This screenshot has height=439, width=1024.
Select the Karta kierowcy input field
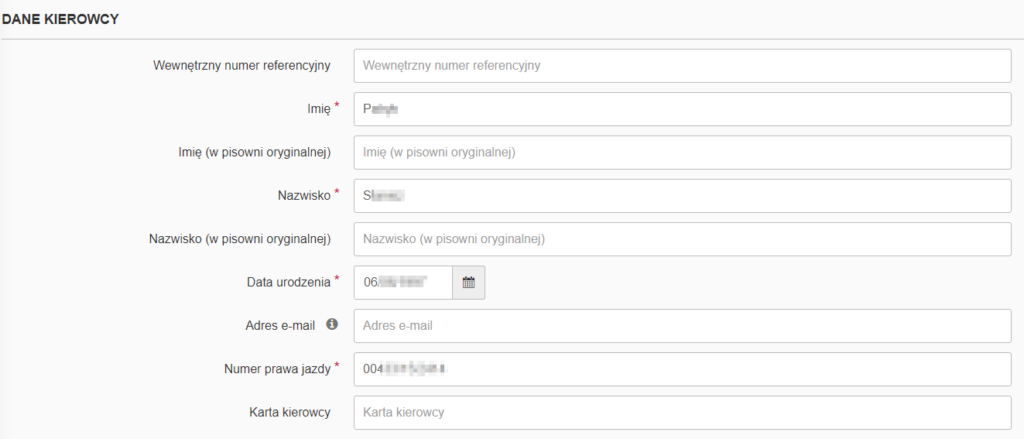point(682,412)
